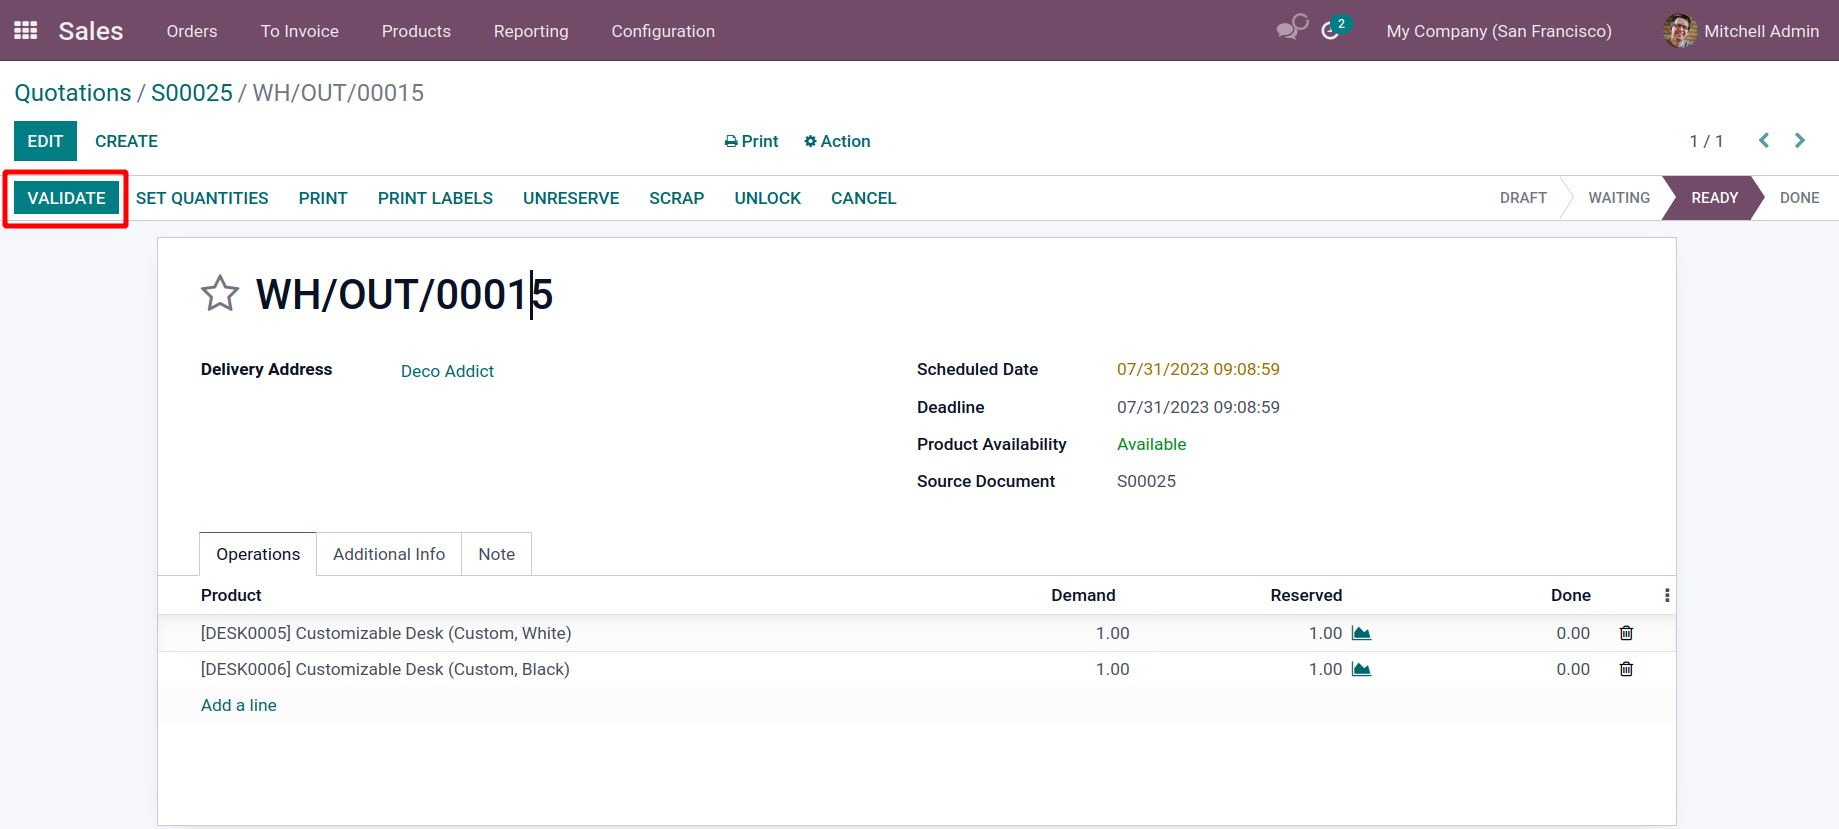Image resolution: width=1839 pixels, height=829 pixels.
Task: Open forecast chart icon for White desk
Action: (1361, 633)
